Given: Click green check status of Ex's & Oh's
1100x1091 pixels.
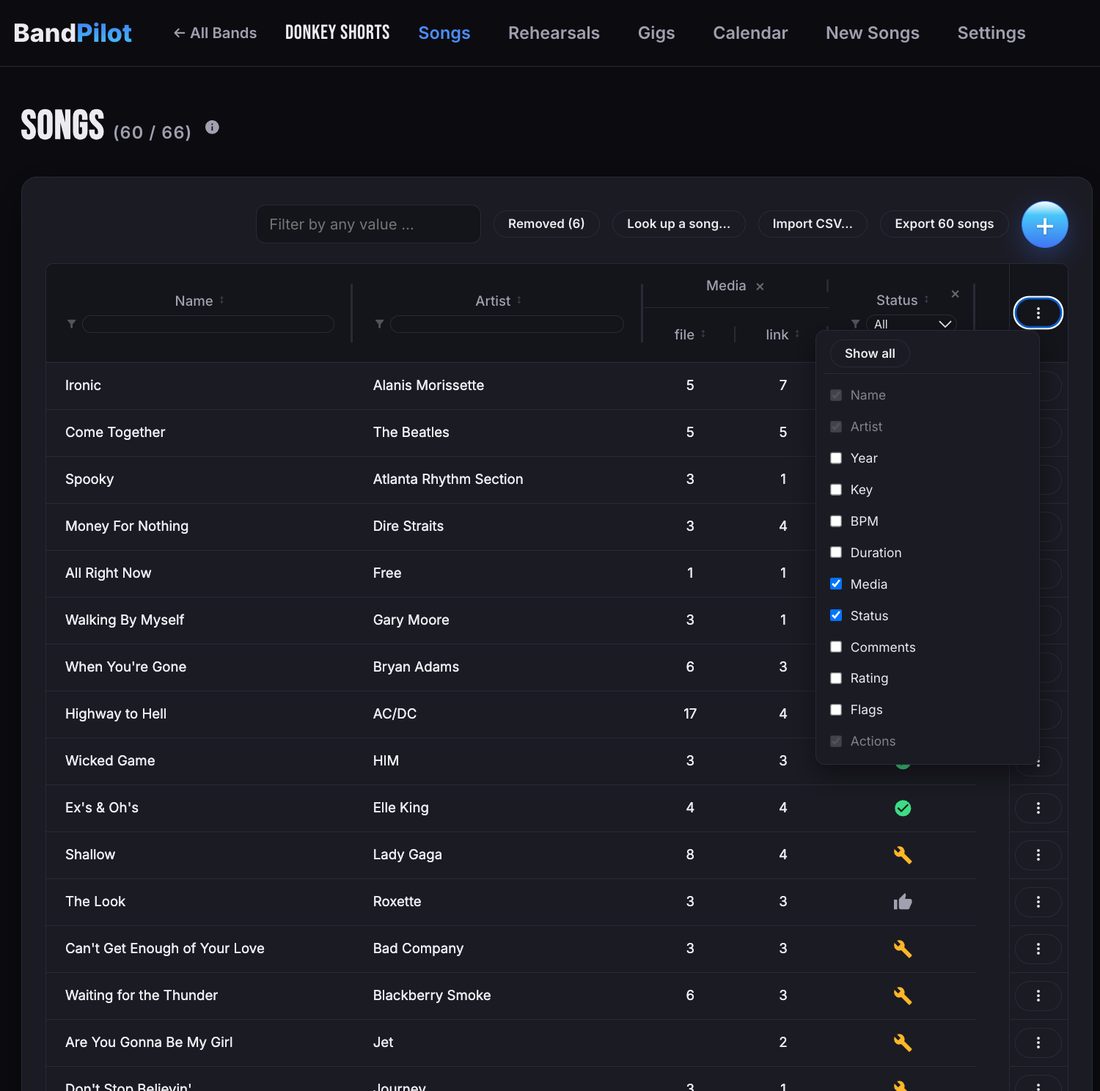Looking at the screenshot, I should 903,808.
